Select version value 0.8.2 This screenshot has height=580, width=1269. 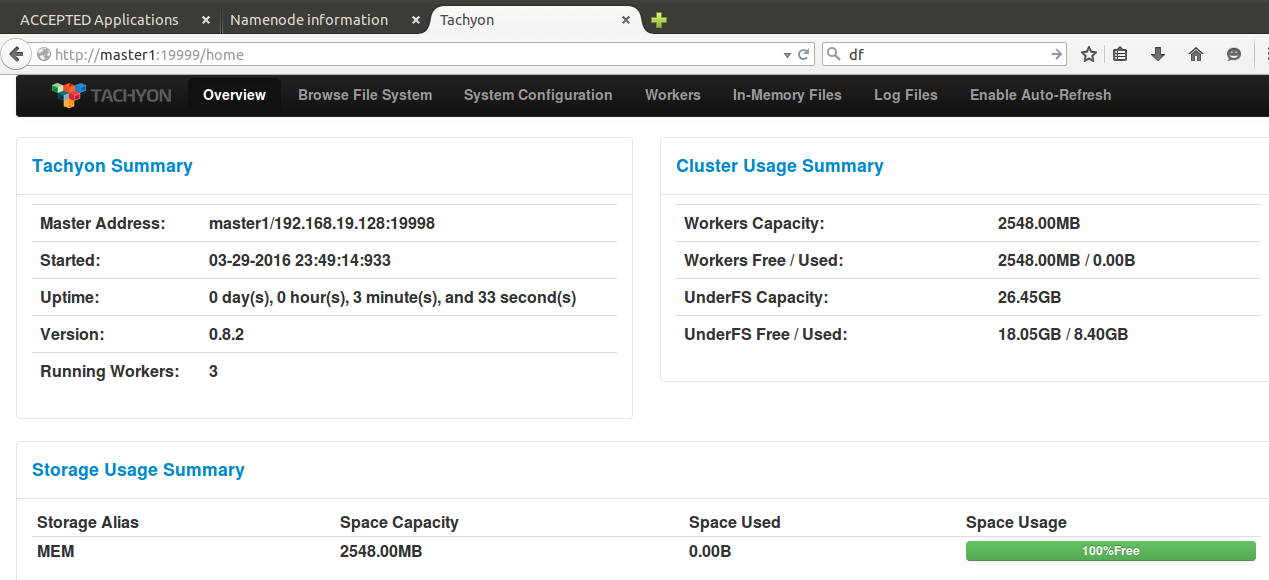coord(226,334)
